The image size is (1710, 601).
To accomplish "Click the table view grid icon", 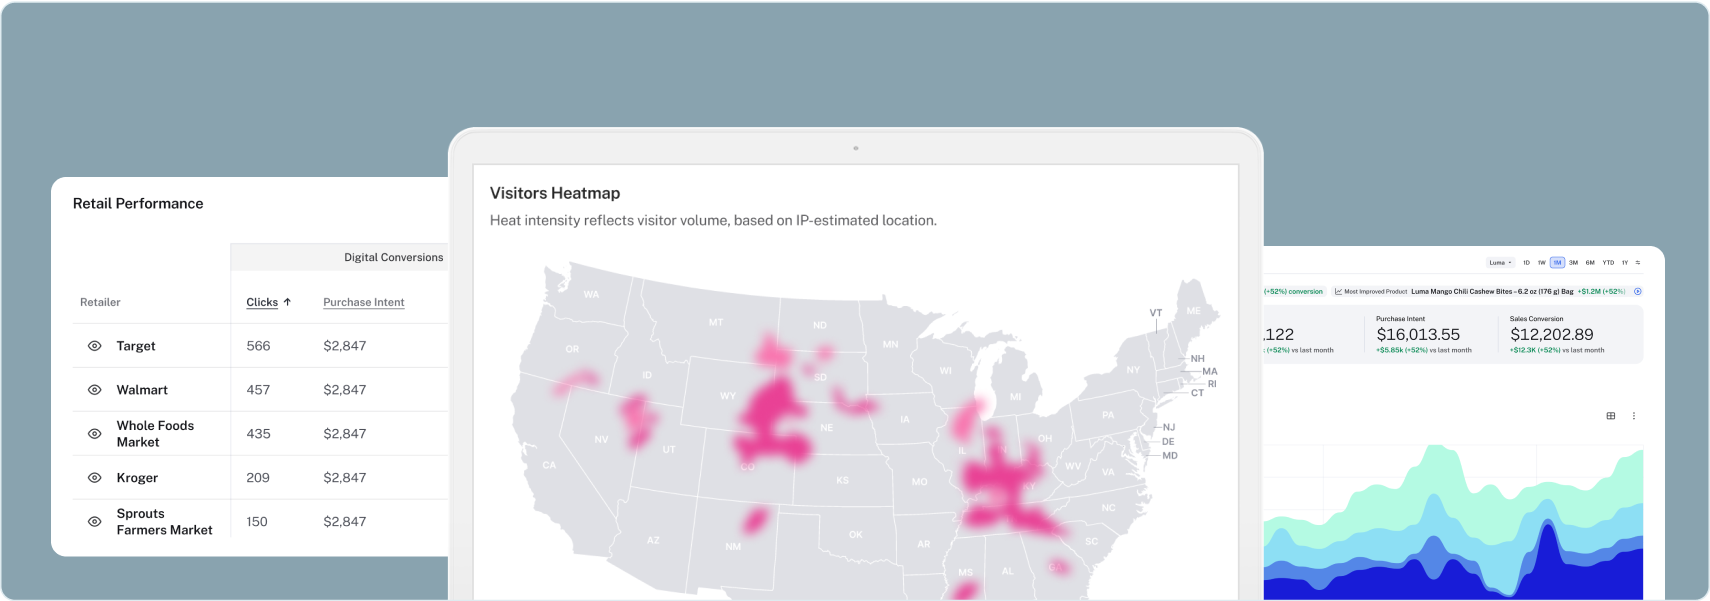I will [x=1611, y=416].
